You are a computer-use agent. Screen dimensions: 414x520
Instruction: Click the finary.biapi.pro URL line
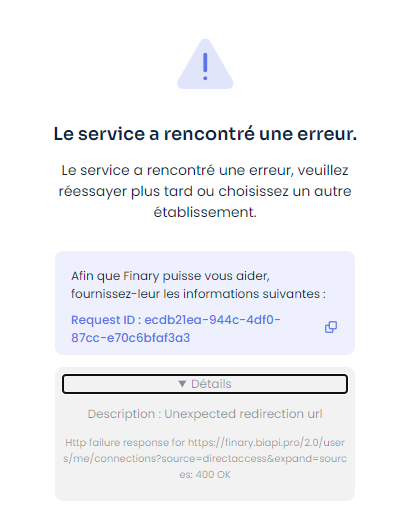click(205, 443)
